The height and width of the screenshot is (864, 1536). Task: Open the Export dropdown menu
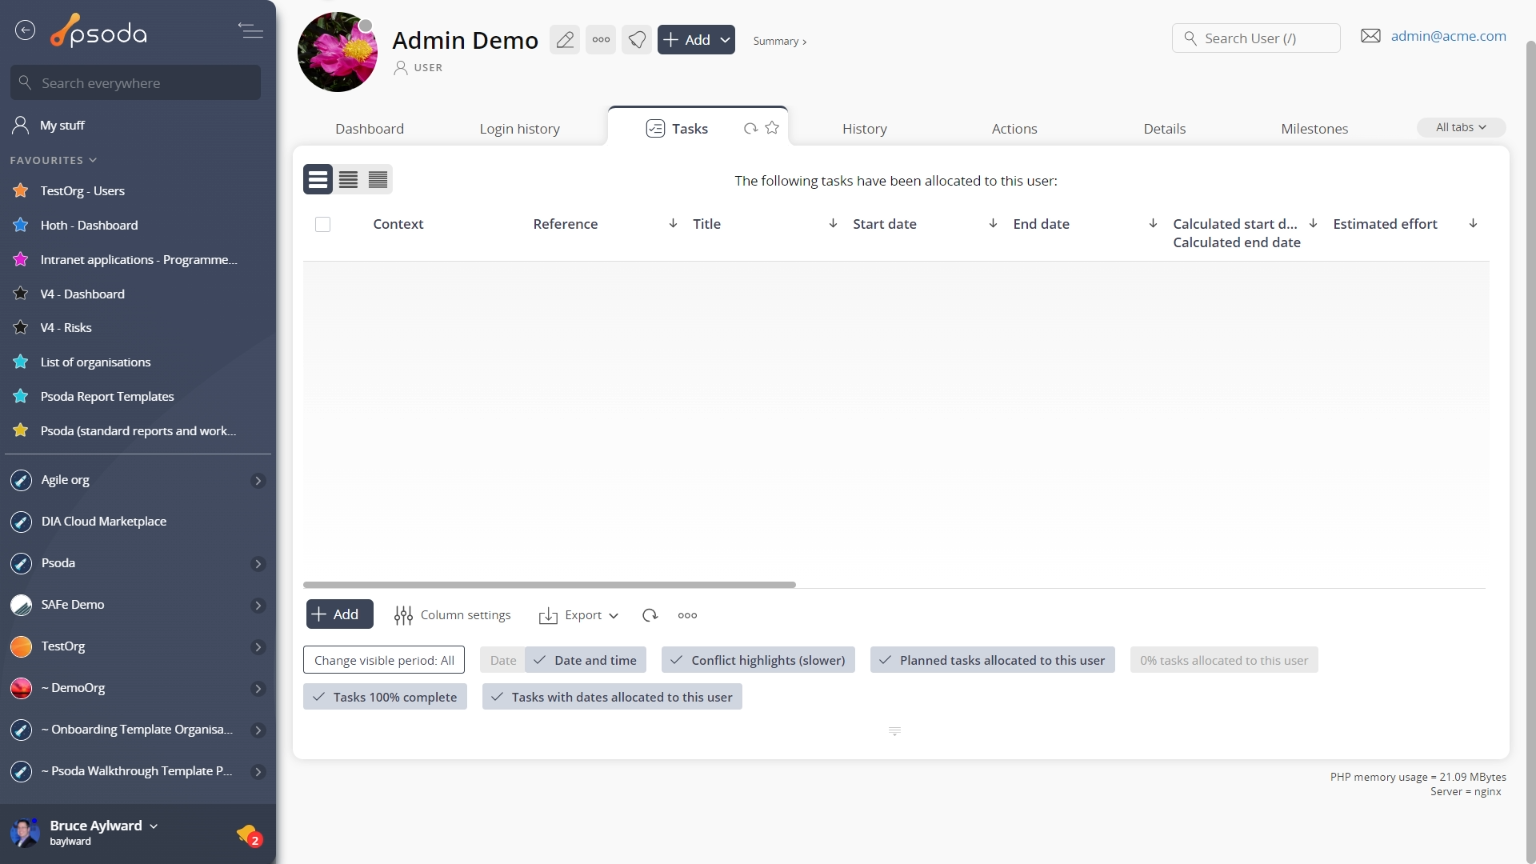[579, 615]
